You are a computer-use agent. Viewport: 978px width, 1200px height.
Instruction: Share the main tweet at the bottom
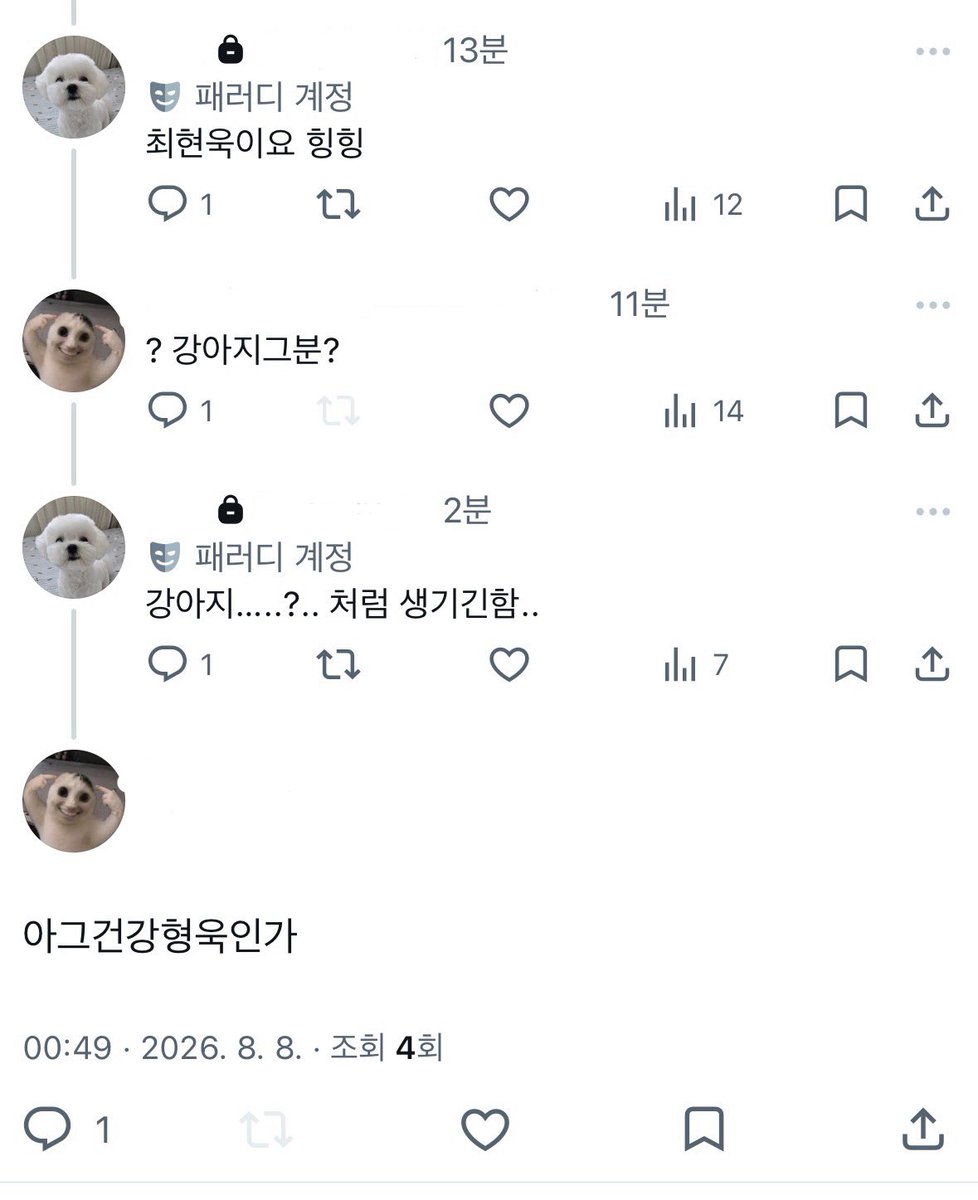pos(923,1129)
